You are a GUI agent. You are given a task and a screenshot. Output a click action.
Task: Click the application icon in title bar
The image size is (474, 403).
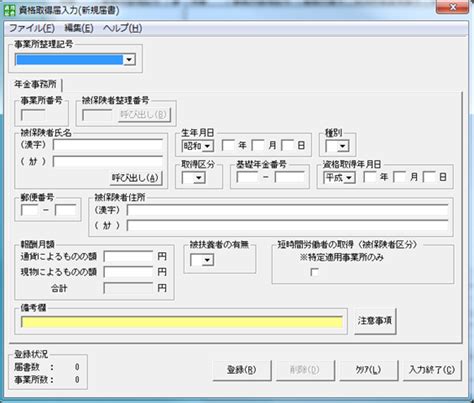[10, 10]
